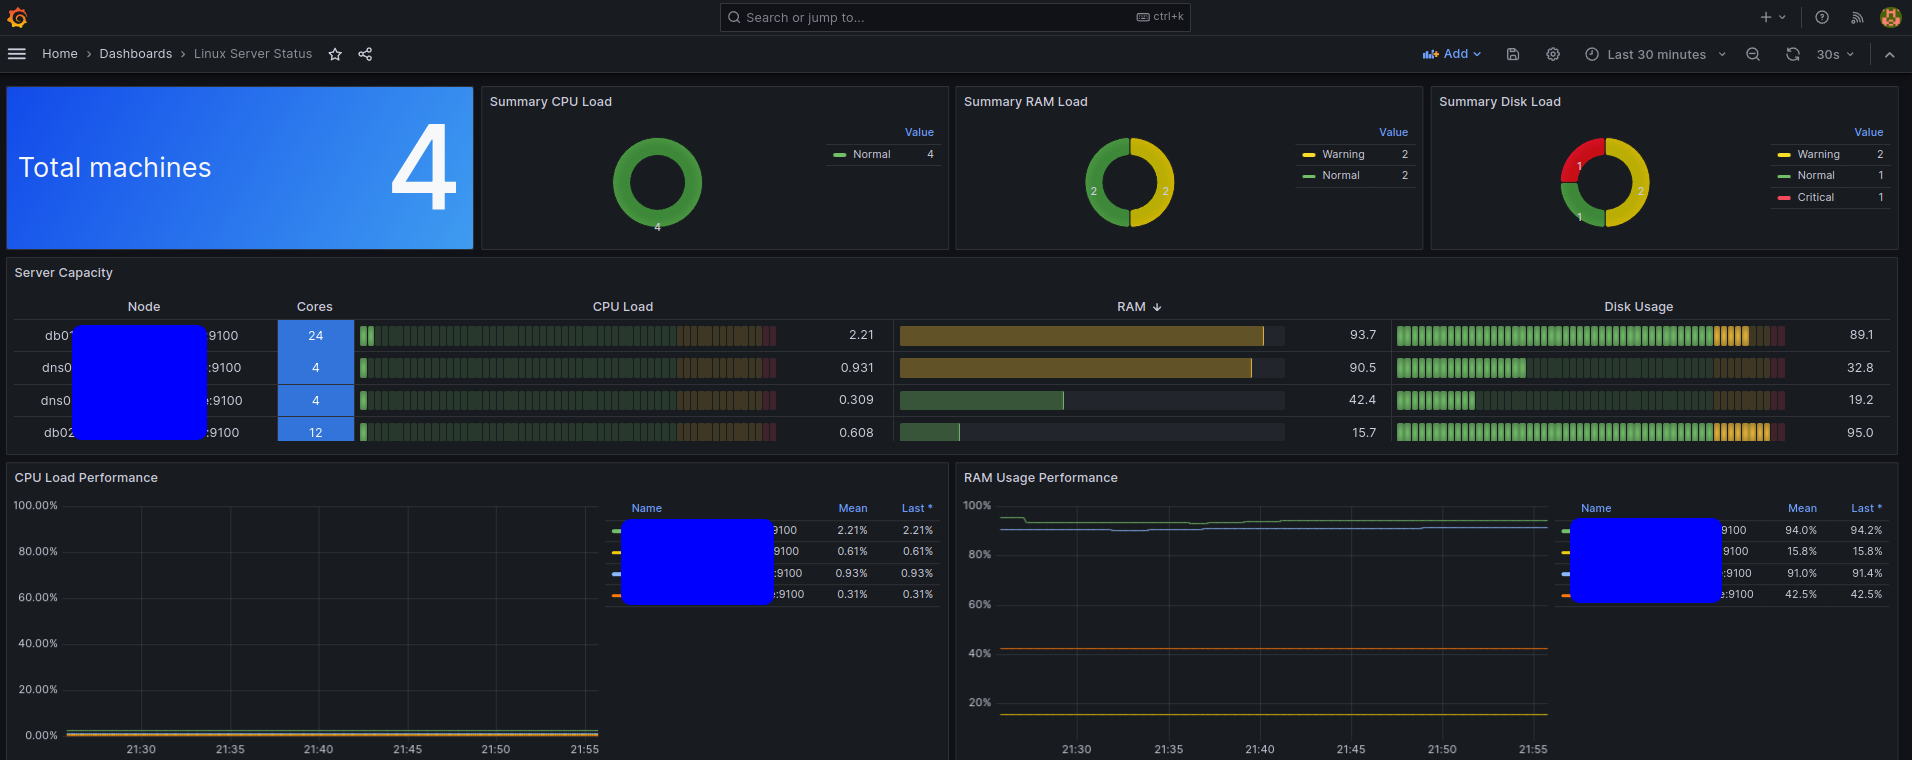Toggle Normal series in CPU Load legend

(x=871, y=154)
